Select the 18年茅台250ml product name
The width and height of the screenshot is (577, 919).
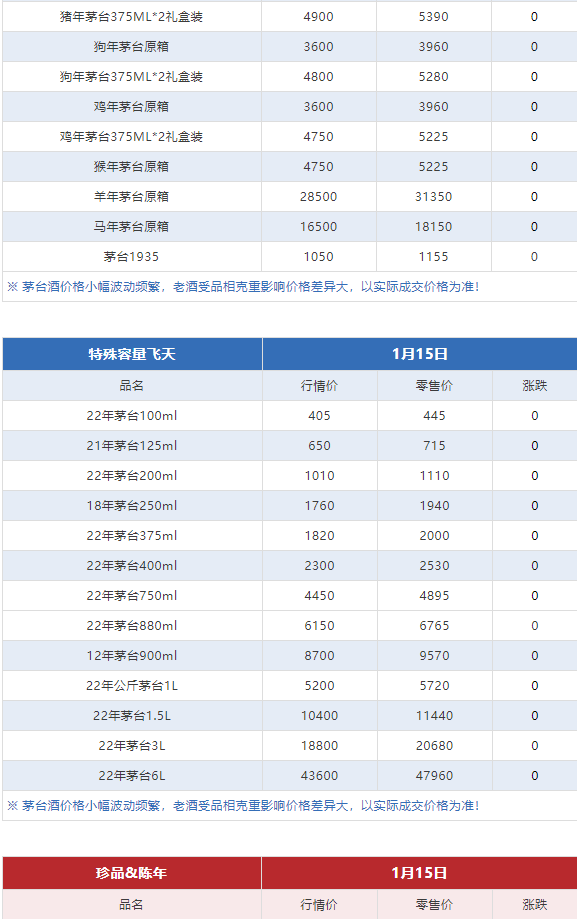pyautogui.click(x=132, y=506)
